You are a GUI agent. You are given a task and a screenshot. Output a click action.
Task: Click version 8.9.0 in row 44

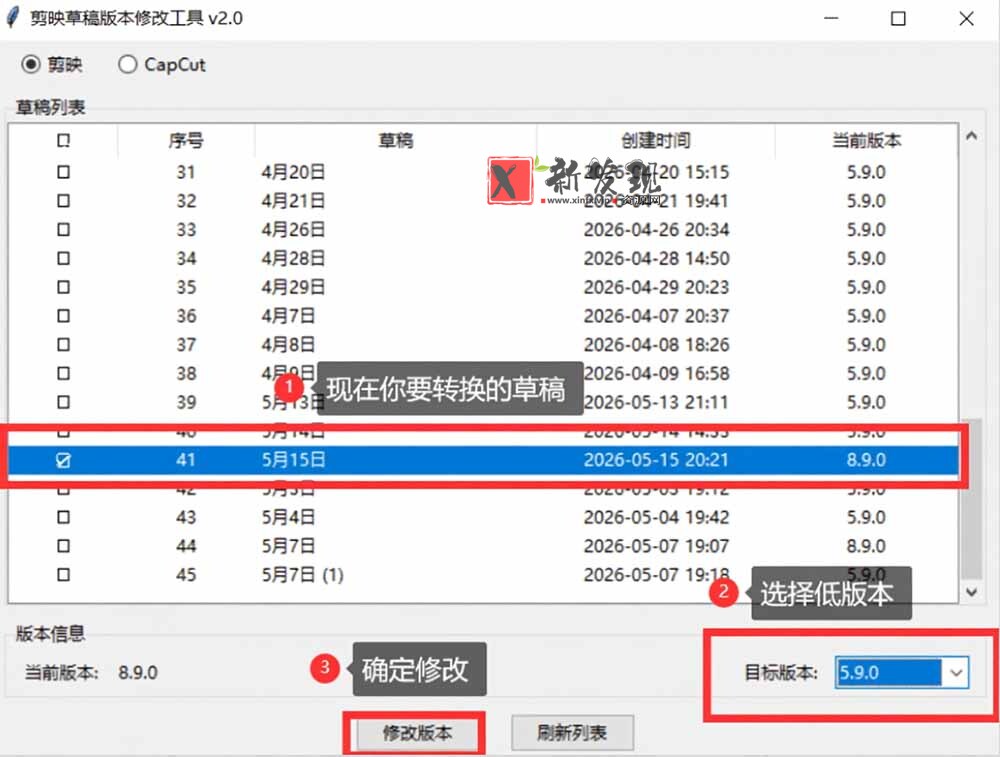coord(866,546)
